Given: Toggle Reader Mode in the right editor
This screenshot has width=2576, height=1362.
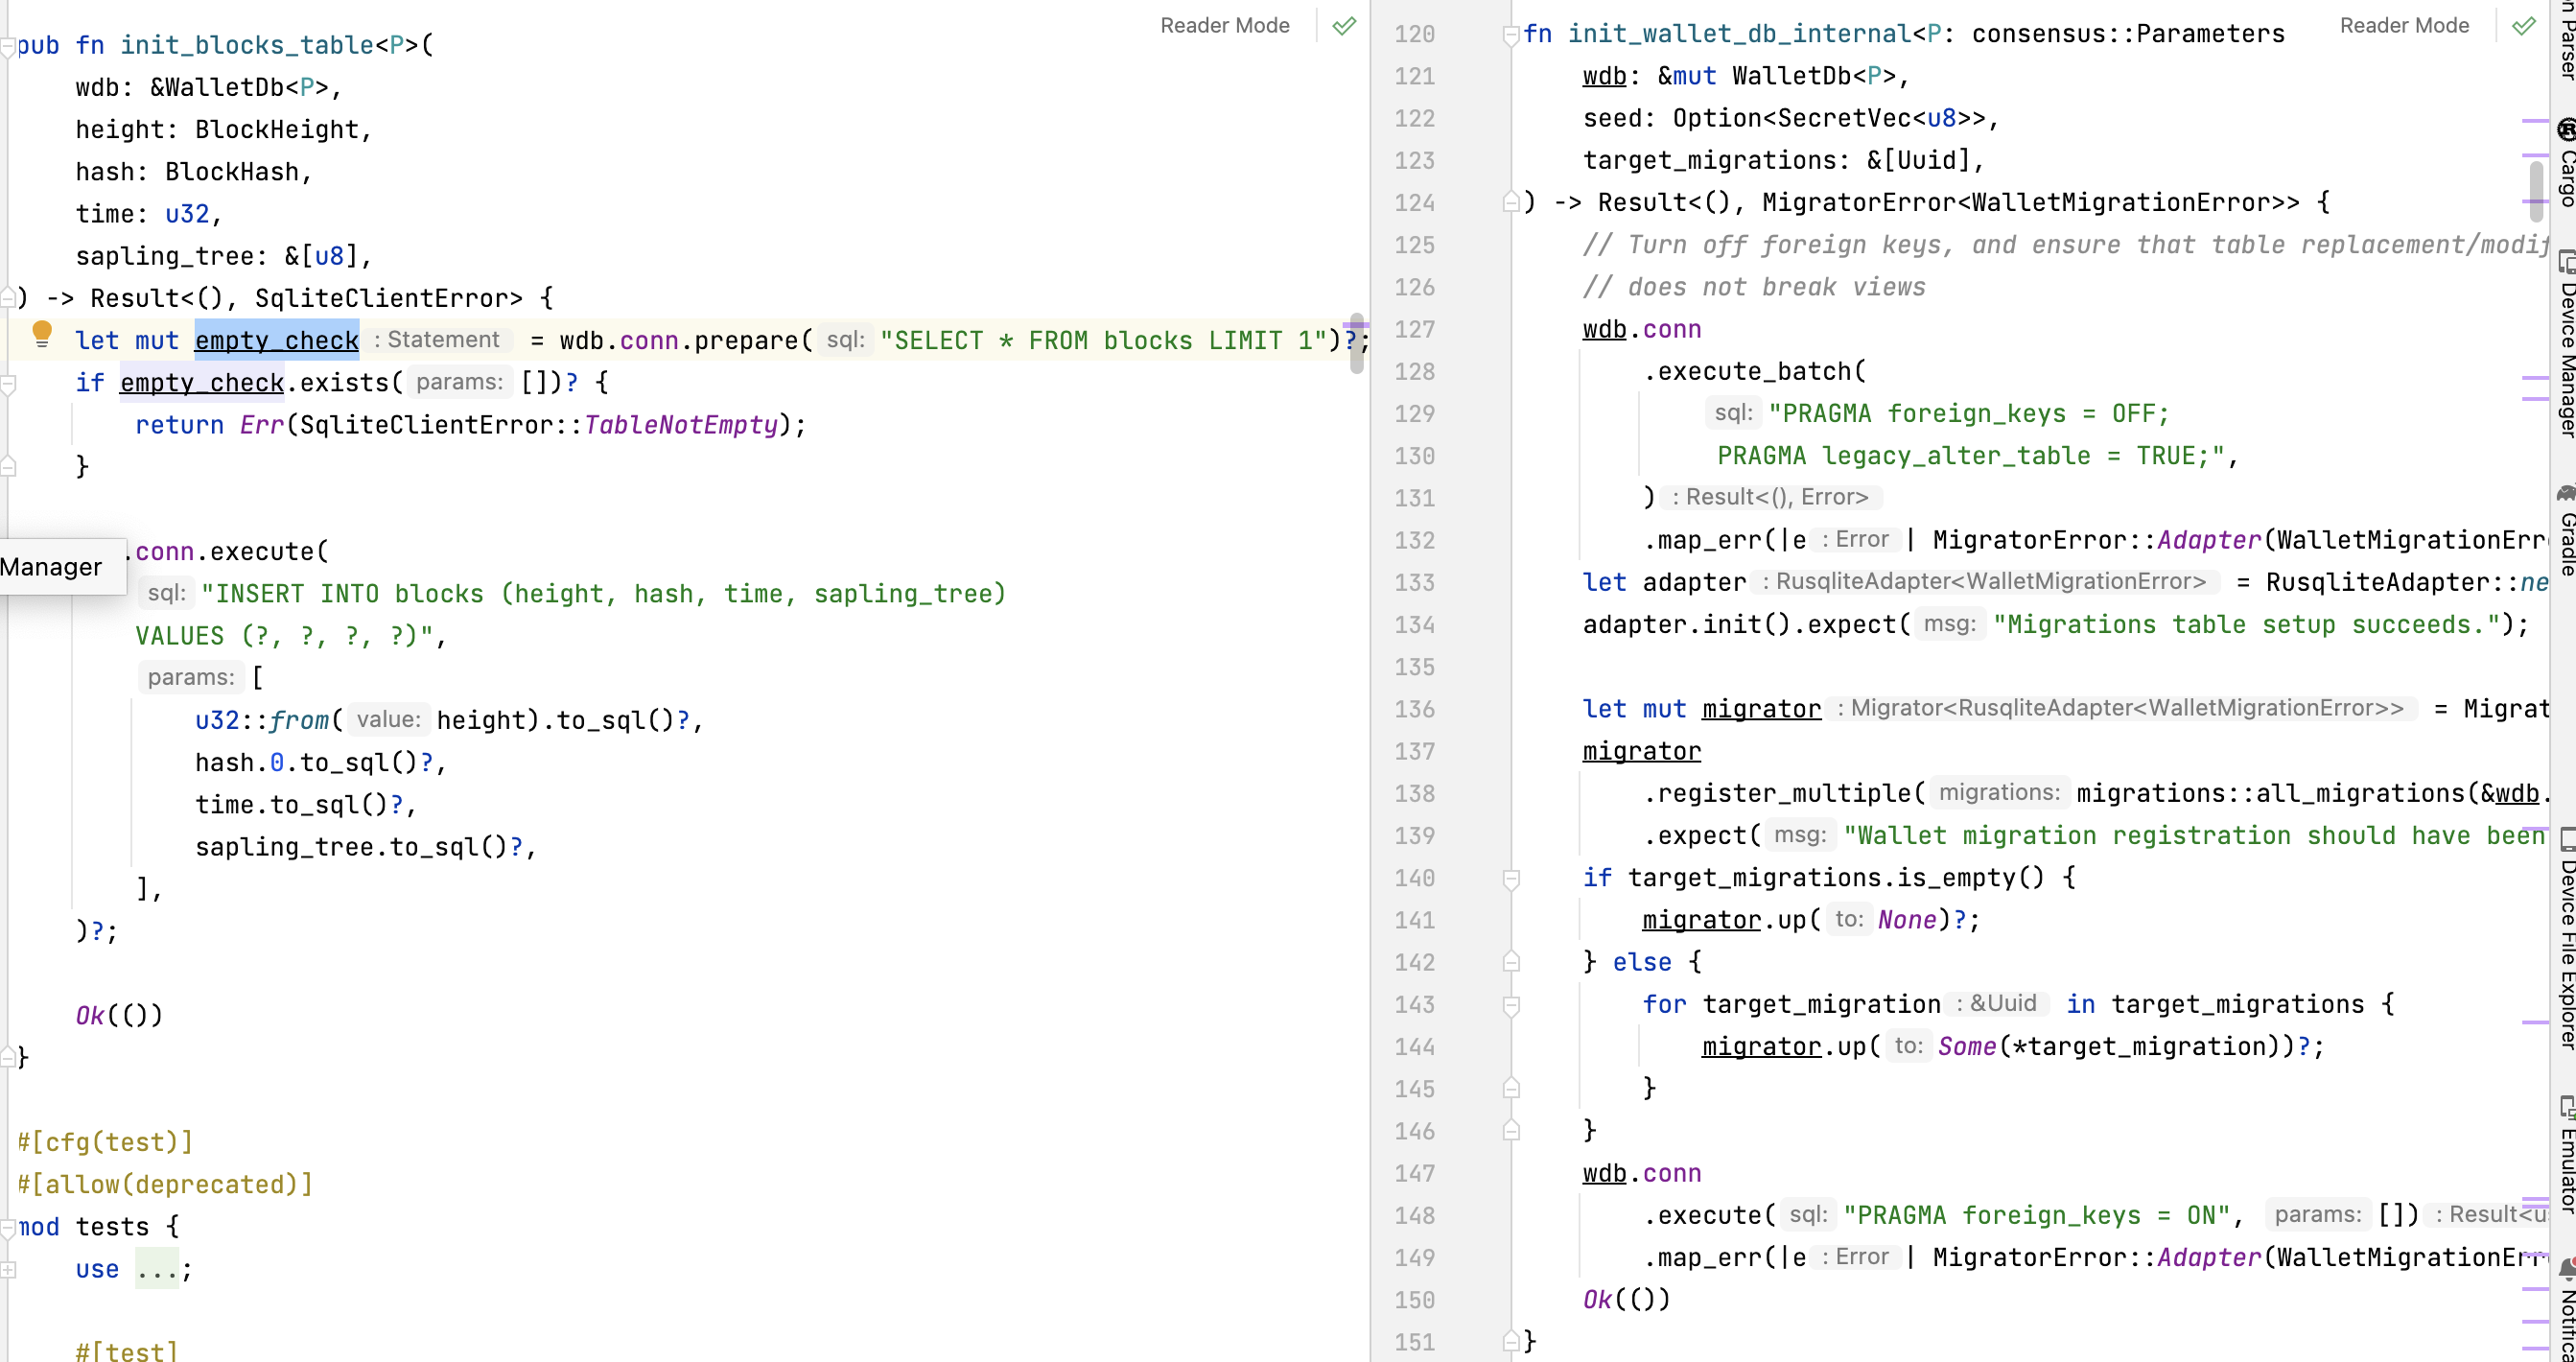Looking at the screenshot, I should 2403,26.
